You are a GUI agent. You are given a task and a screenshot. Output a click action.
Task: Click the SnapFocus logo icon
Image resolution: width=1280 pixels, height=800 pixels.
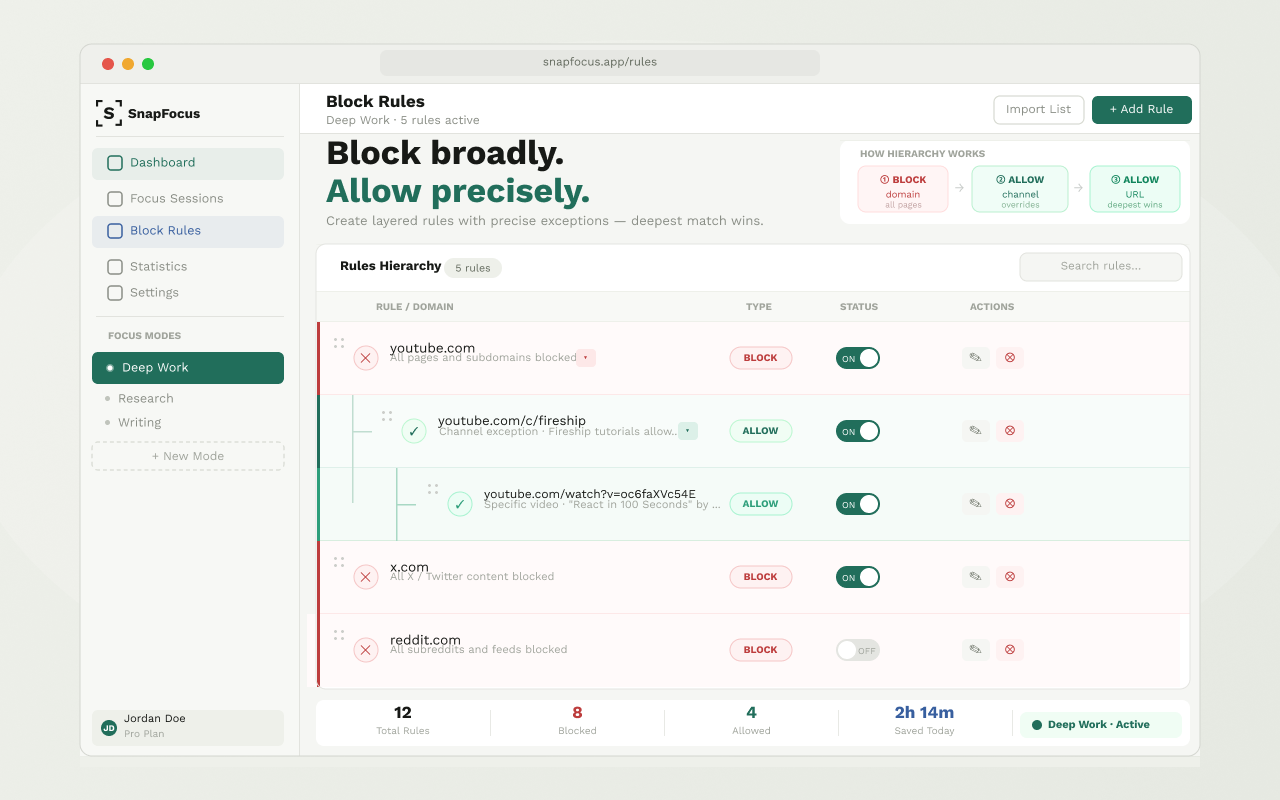[109, 113]
